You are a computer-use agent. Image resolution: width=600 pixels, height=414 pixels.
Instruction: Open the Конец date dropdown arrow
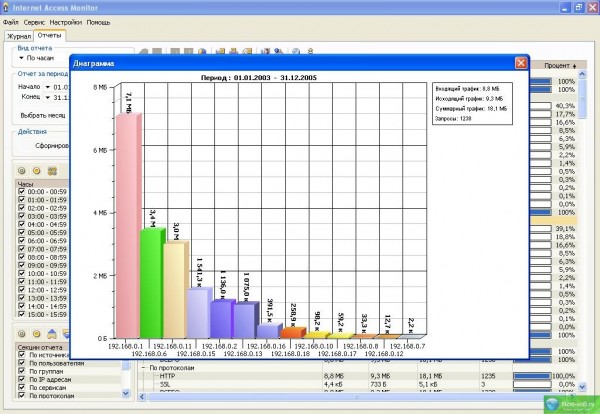click(x=47, y=98)
